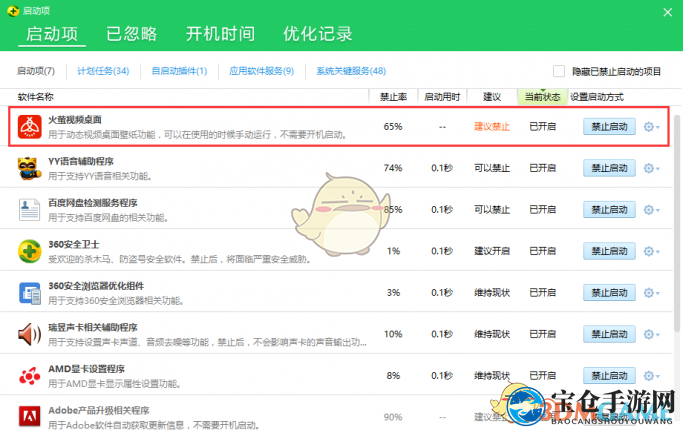Click the Adobe产品升级相关程序 name text
The image size is (683, 430).
point(99,410)
